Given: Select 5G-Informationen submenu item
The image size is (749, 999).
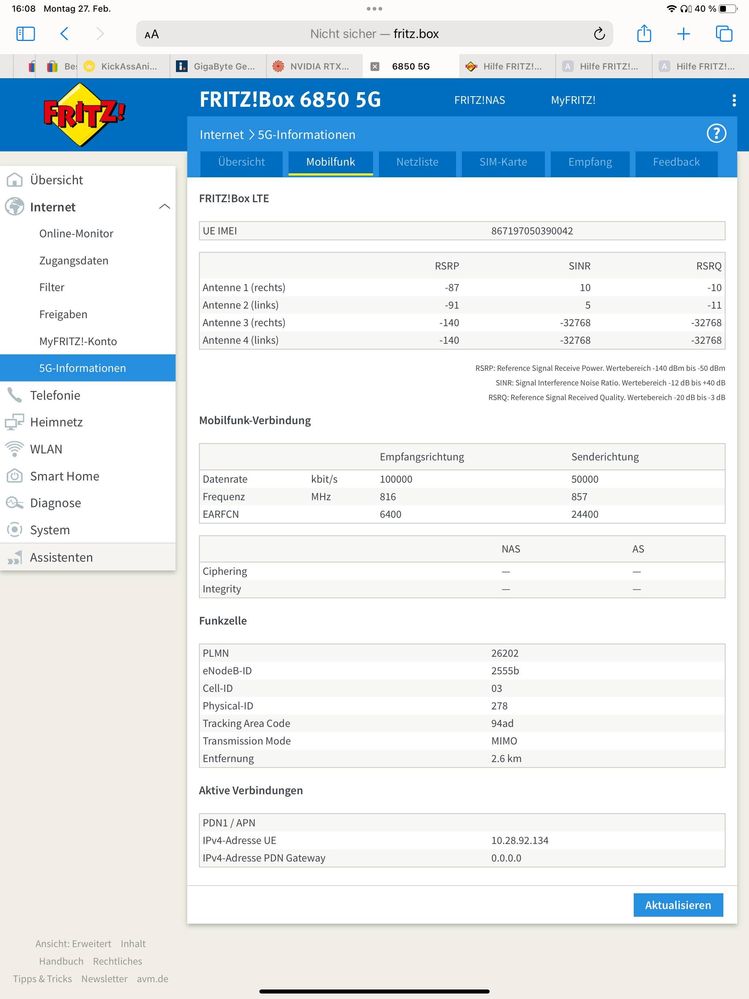Looking at the screenshot, I should click(88, 368).
